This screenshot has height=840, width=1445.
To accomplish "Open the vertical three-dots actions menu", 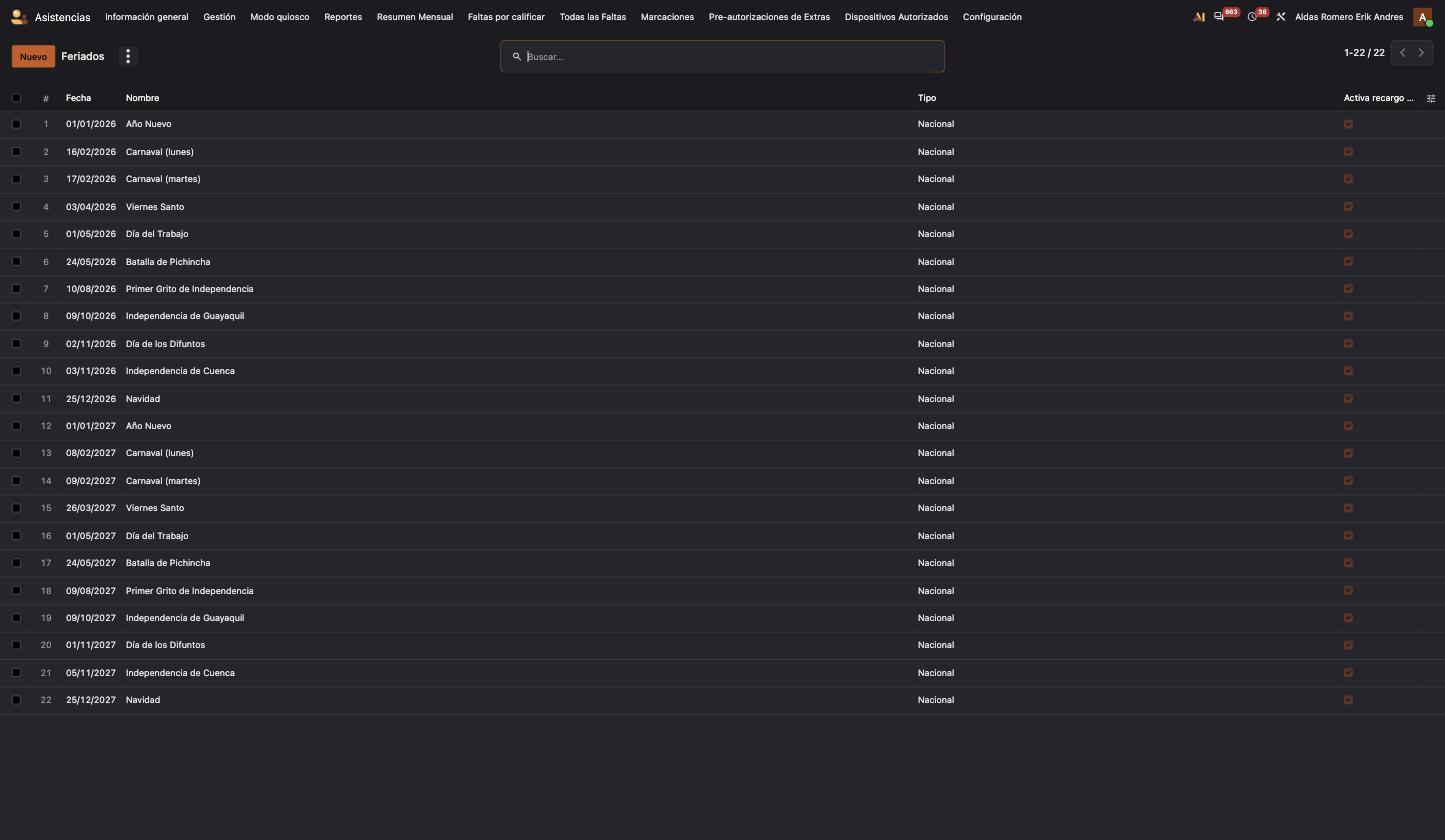I will tap(128, 56).
